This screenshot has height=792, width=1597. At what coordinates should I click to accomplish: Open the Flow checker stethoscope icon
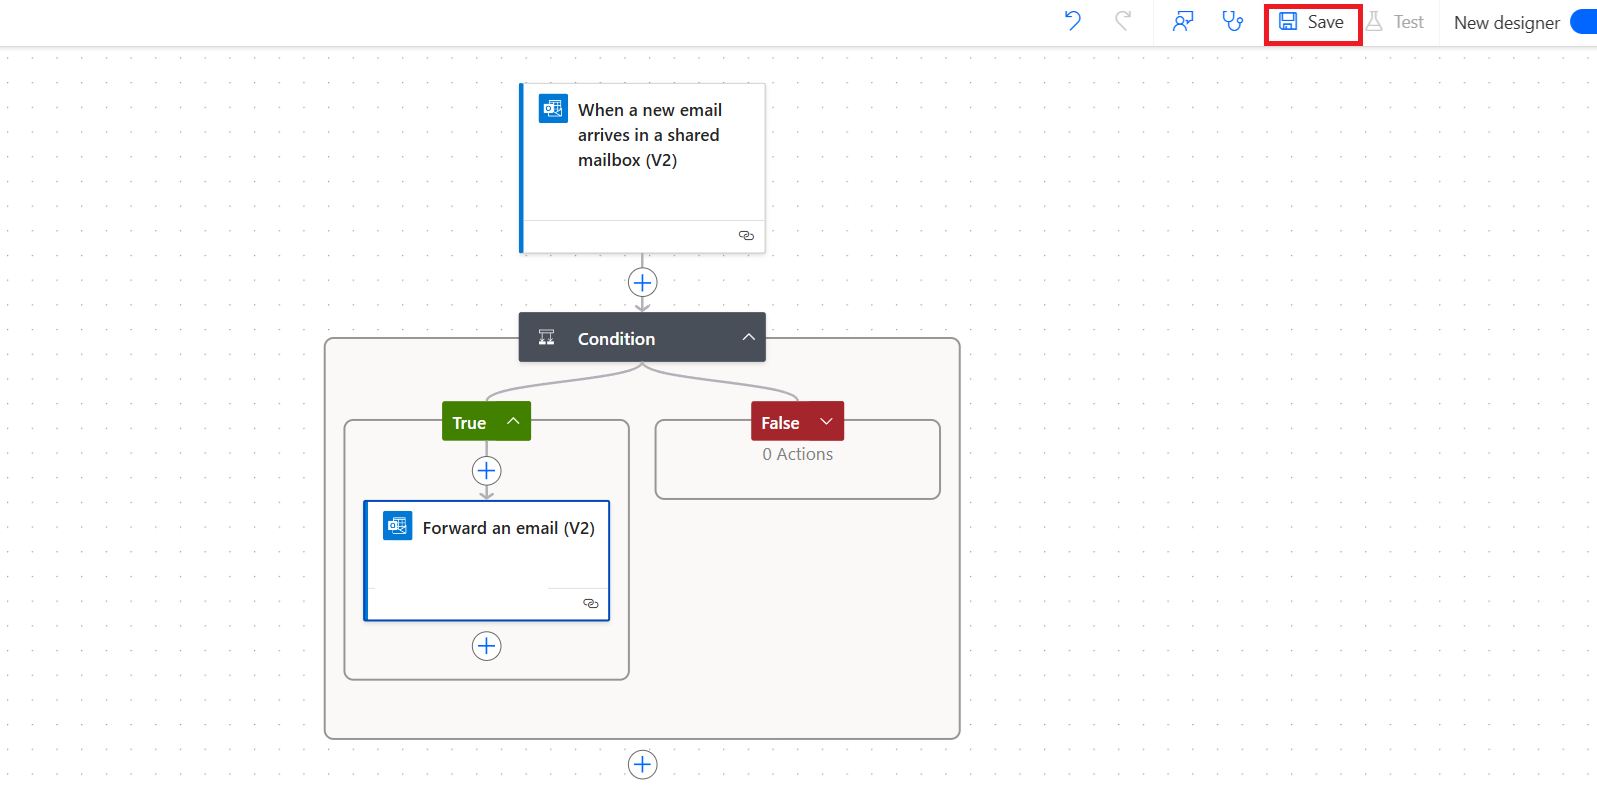(1233, 21)
